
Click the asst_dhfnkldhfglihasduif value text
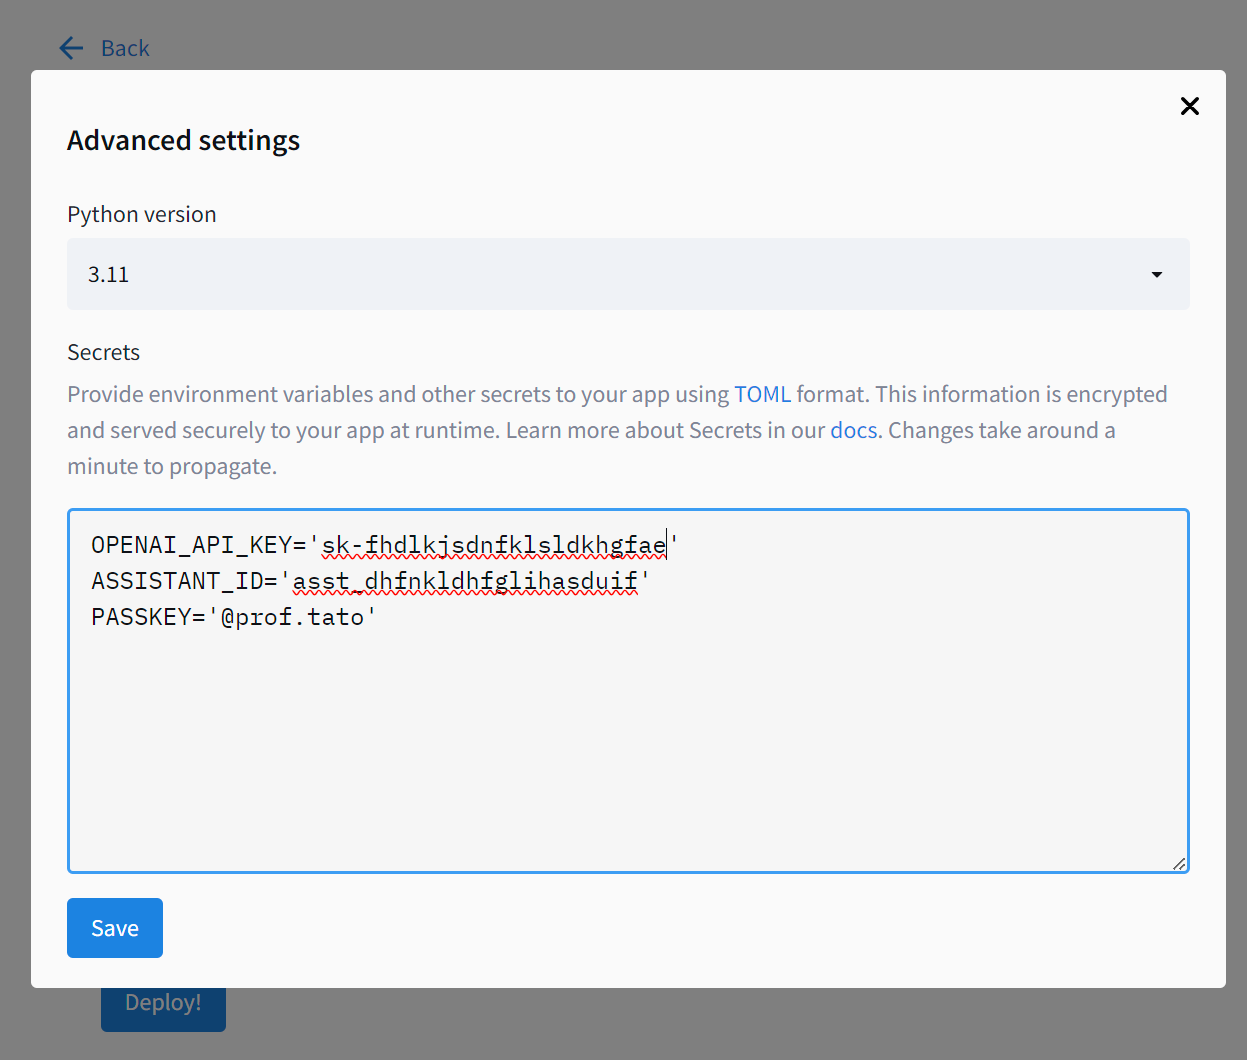click(x=465, y=581)
